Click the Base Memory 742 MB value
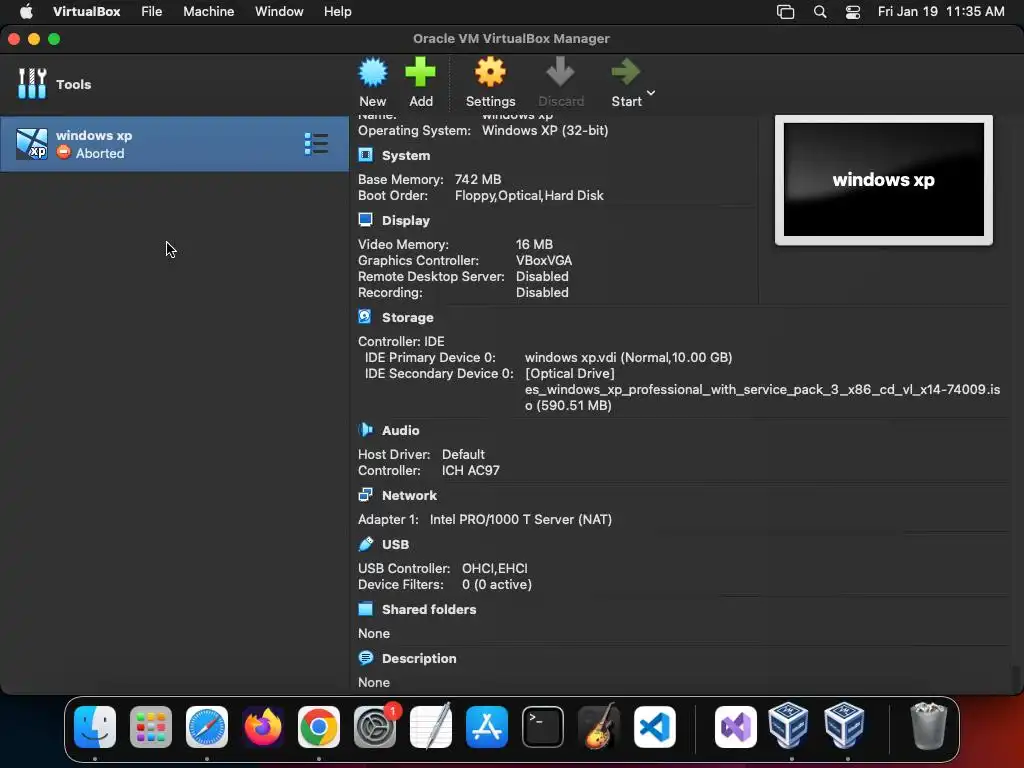 (478, 180)
